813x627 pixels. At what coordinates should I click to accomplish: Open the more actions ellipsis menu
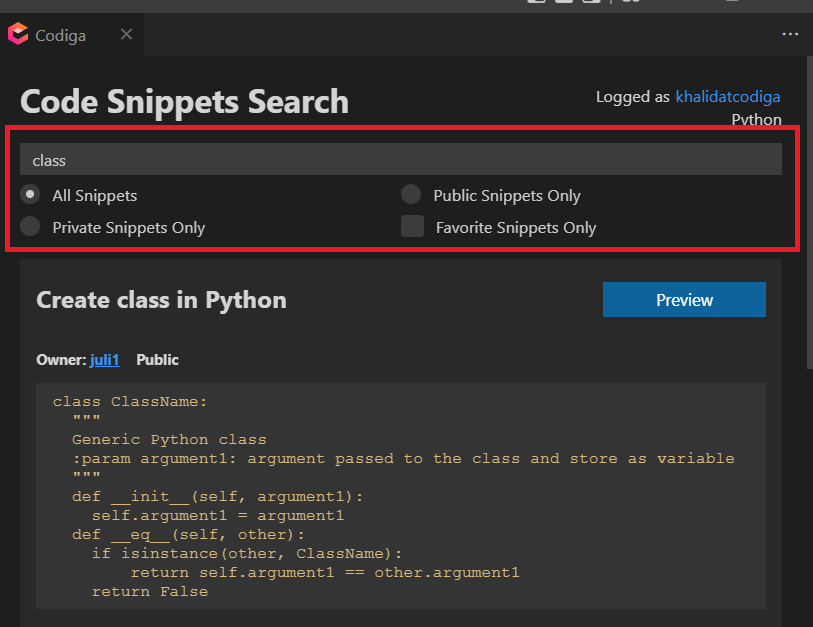pyautogui.click(x=790, y=34)
